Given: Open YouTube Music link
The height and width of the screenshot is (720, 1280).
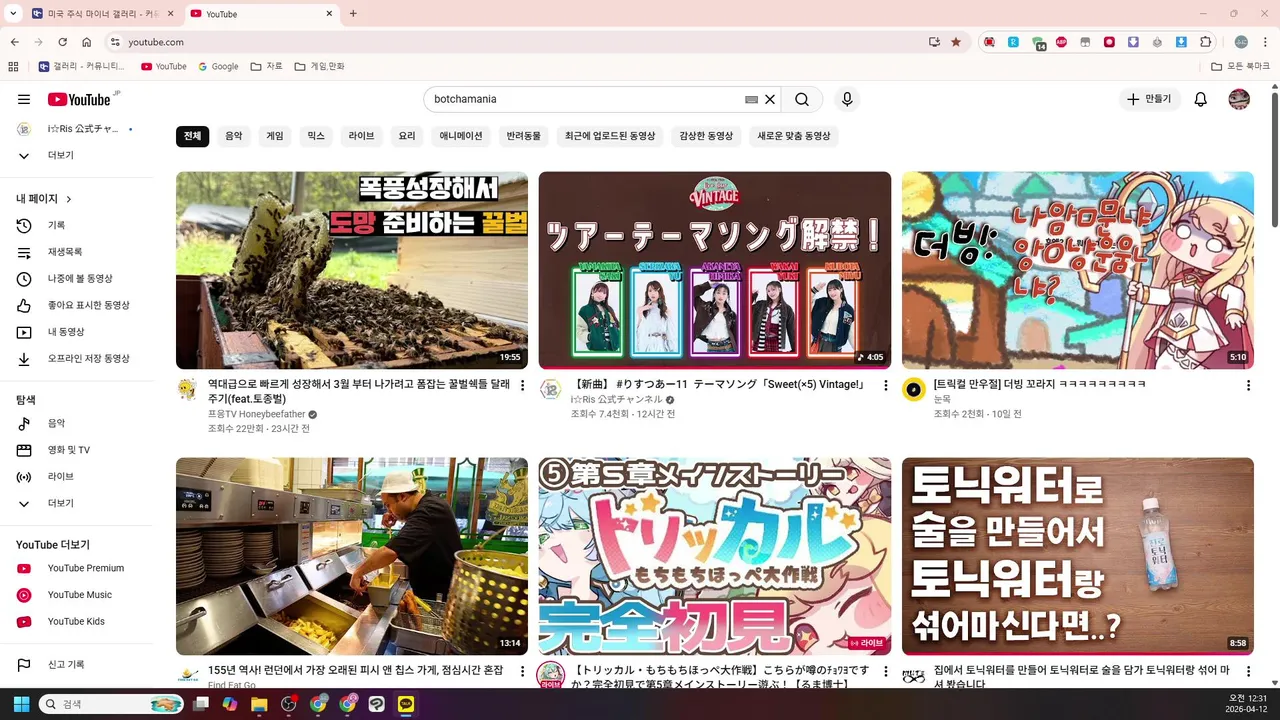Looking at the screenshot, I should pyautogui.click(x=80, y=595).
